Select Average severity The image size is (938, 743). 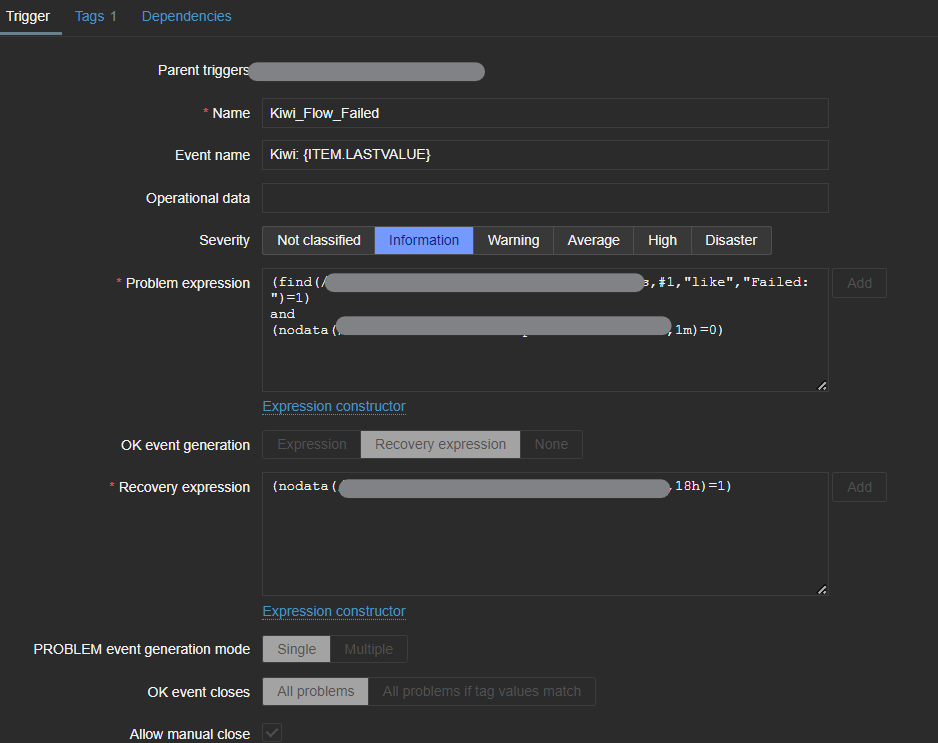click(x=593, y=240)
